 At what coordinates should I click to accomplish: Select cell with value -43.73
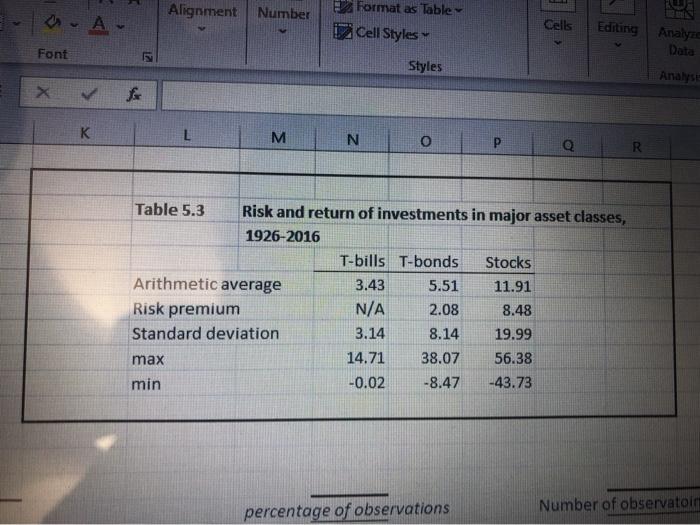coord(498,383)
